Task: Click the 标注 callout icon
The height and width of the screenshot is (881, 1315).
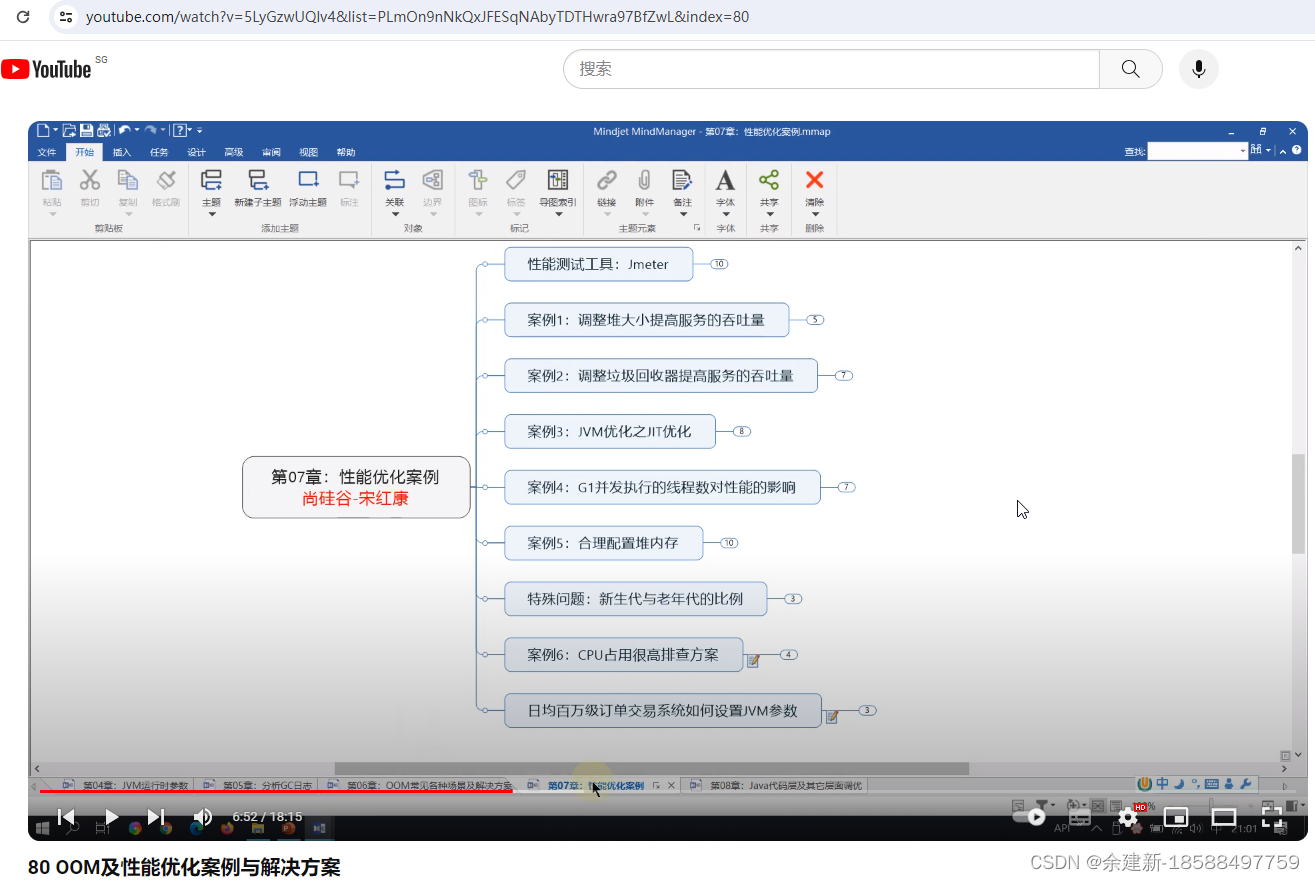Action: (x=349, y=180)
